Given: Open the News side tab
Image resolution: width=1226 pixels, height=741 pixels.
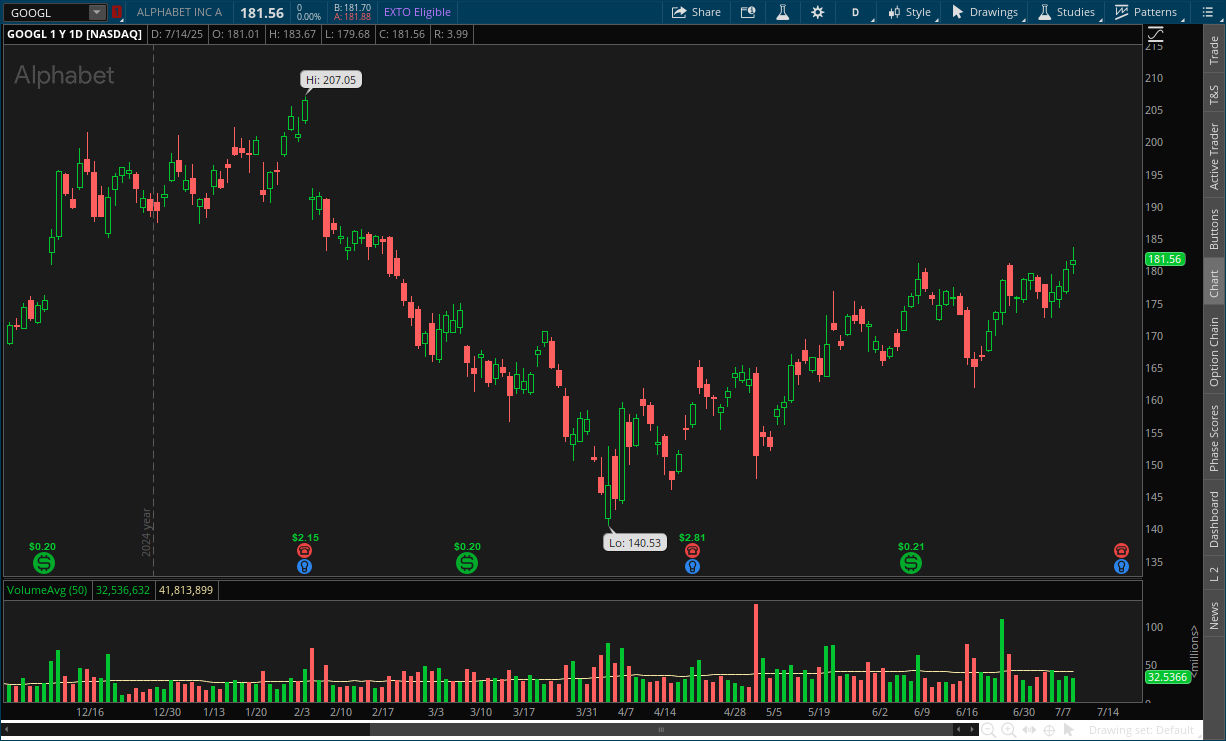Looking at the screenshot, I should click(x=1214, y=615).
